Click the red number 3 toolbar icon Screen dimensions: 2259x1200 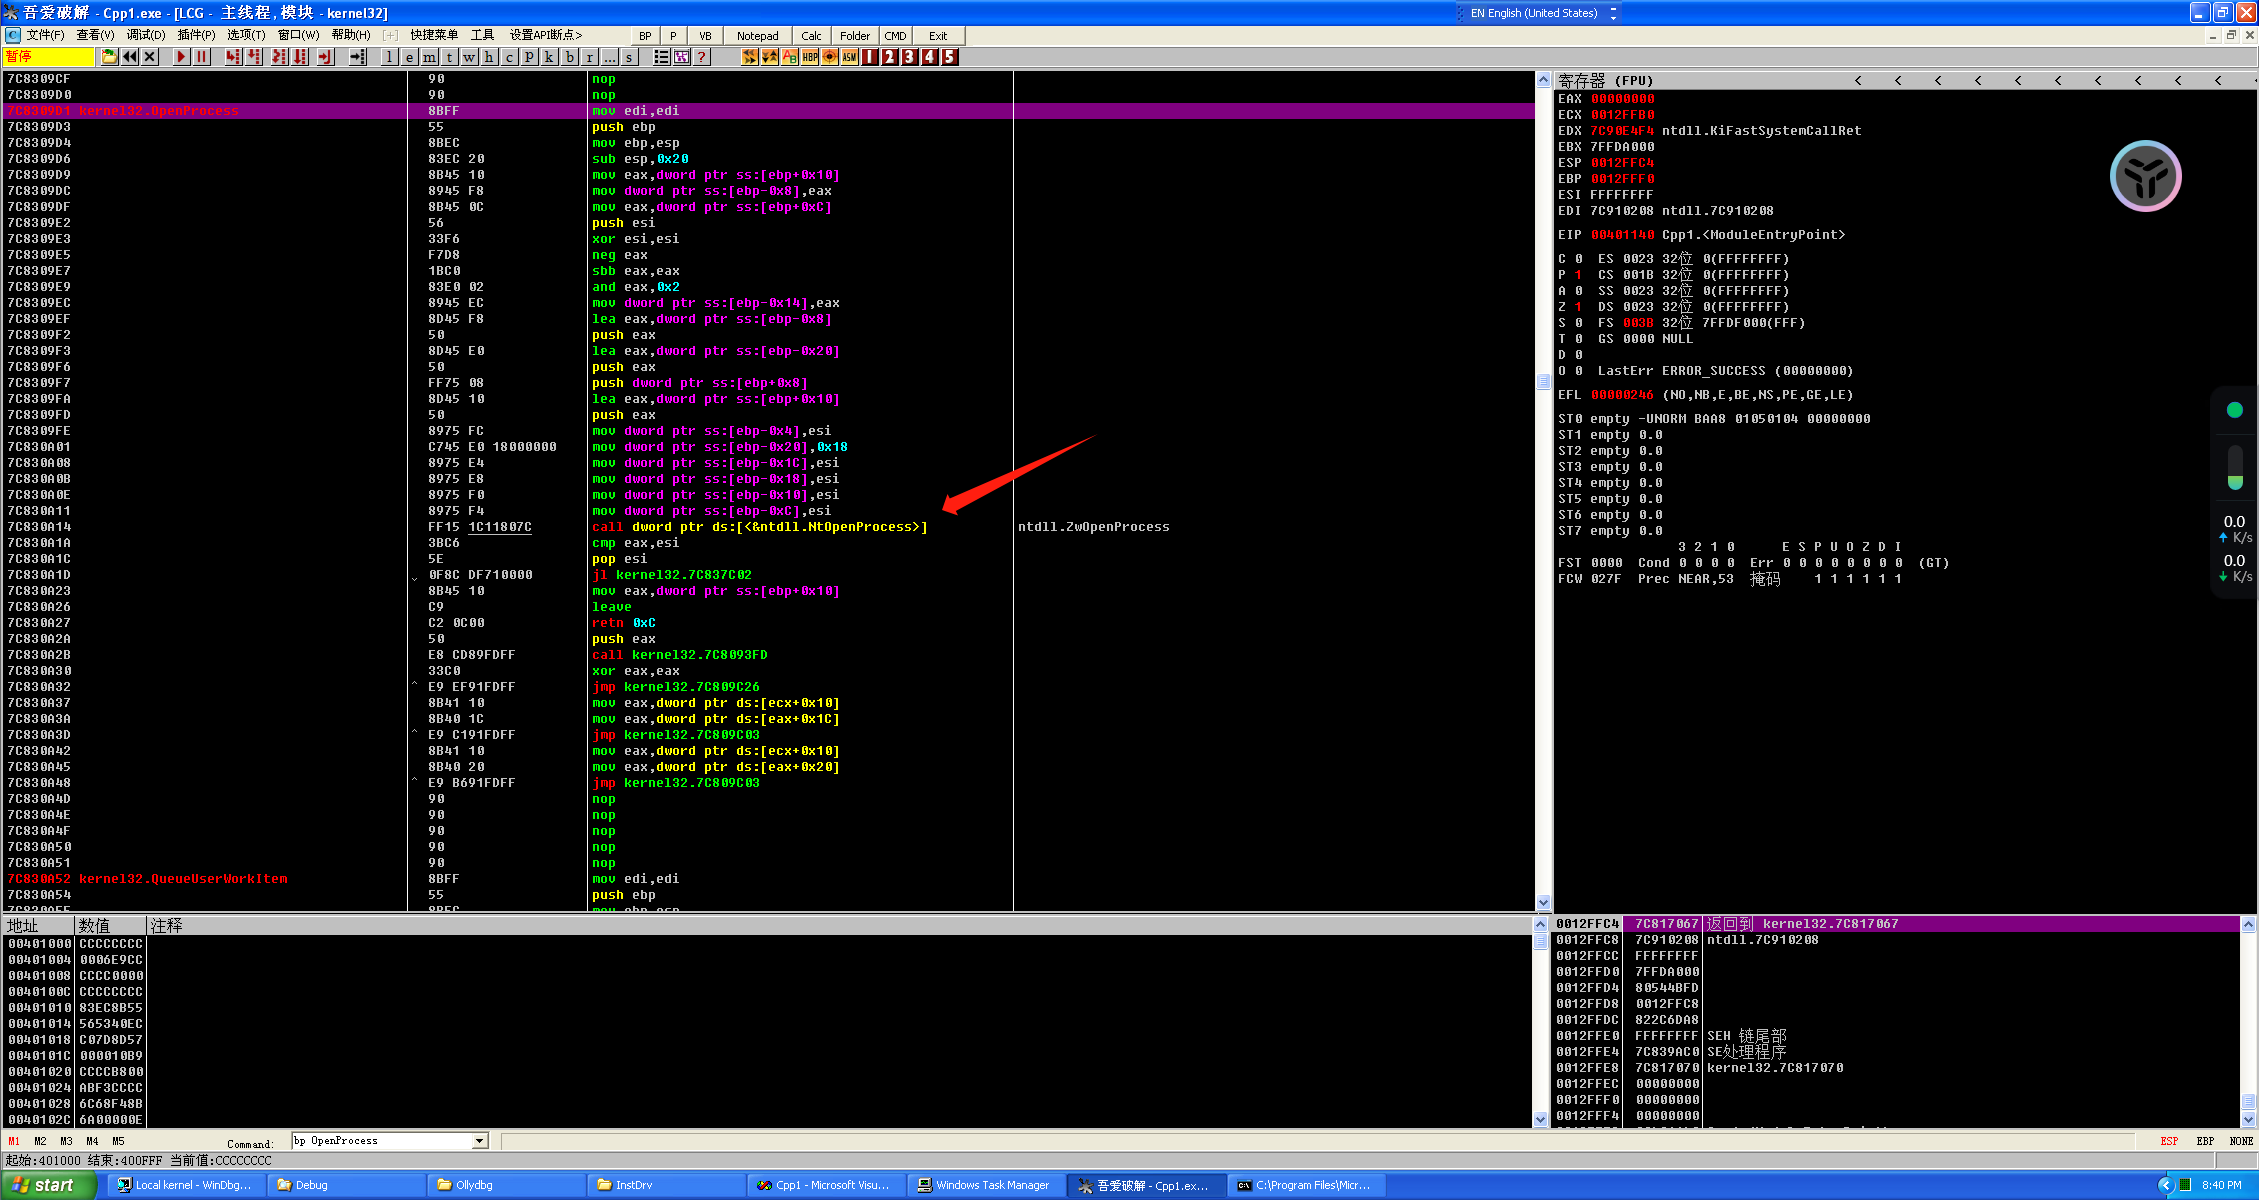[910, 57]
